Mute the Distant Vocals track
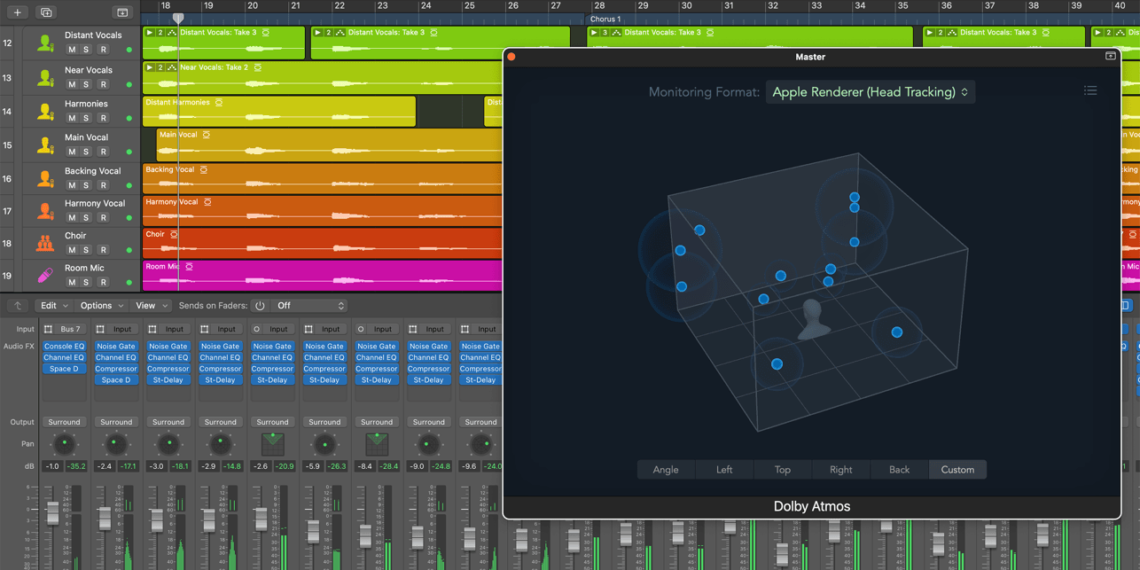 pyautogui.click(x=71, y=49)
